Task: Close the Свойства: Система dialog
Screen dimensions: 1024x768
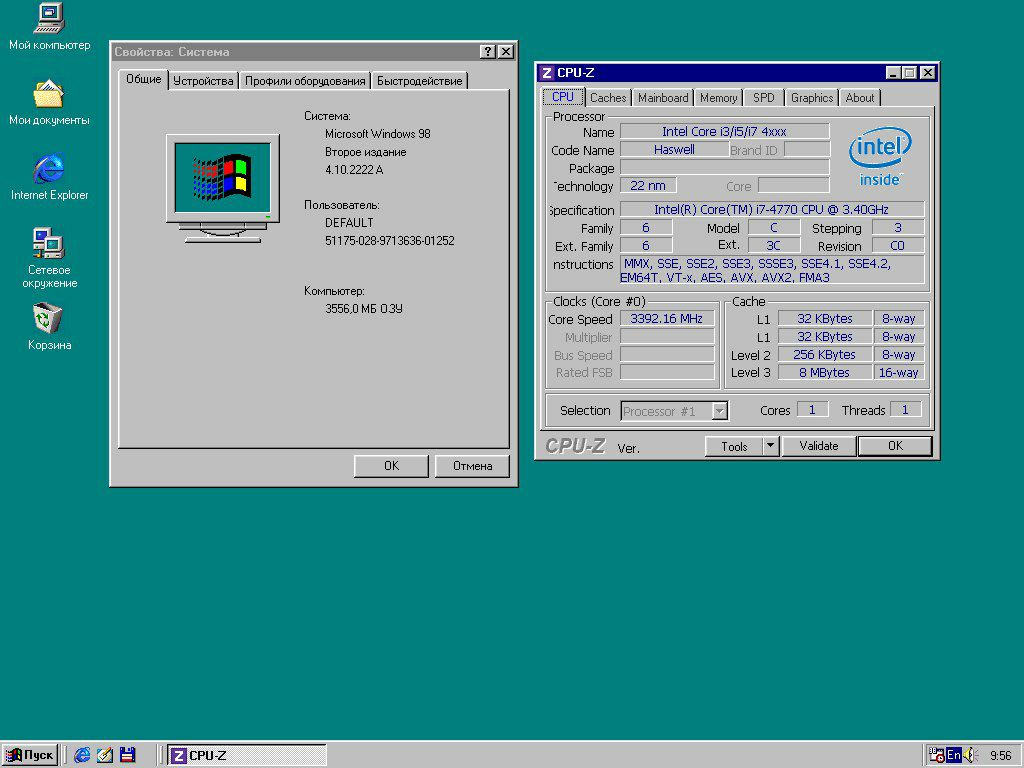Action: (505, 52)
